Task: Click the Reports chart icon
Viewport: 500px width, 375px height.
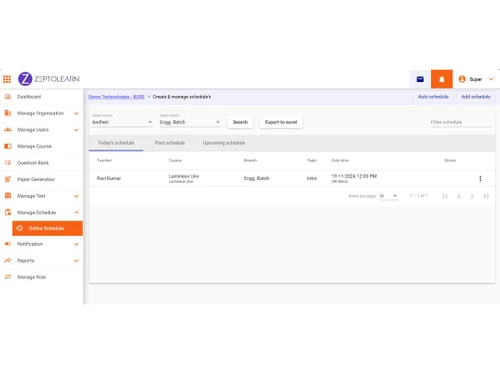Action: [x=8, y=260]
